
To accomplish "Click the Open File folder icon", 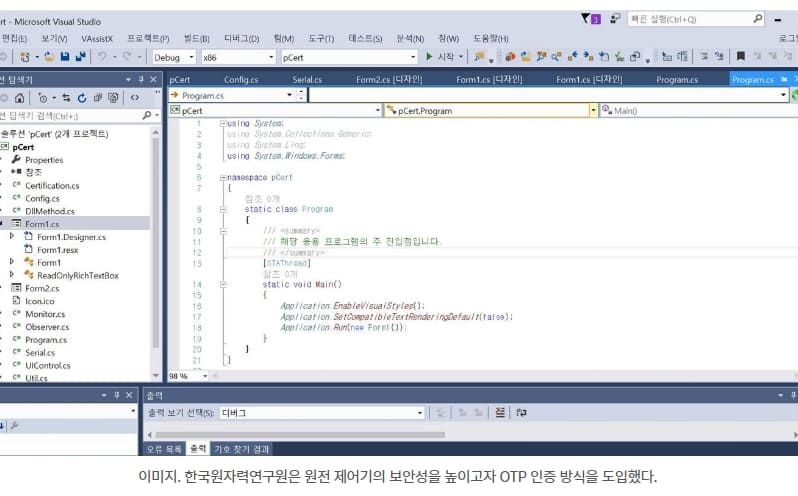I will [x=49, y=57].
